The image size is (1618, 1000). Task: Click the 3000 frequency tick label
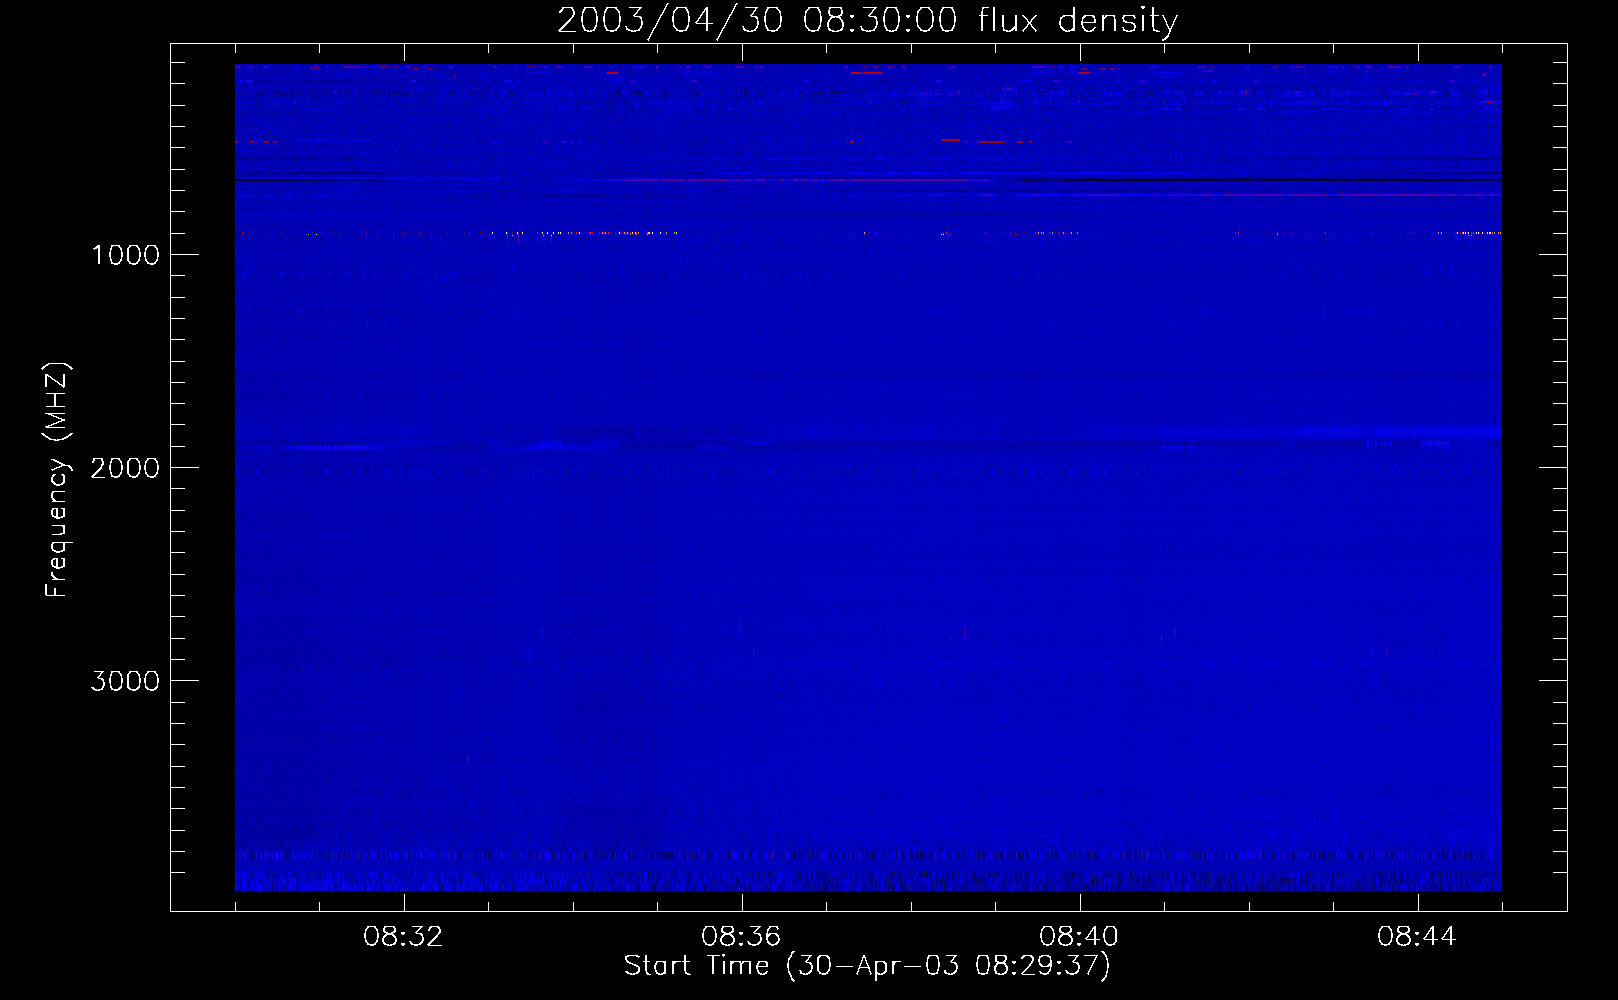[125, 681]
